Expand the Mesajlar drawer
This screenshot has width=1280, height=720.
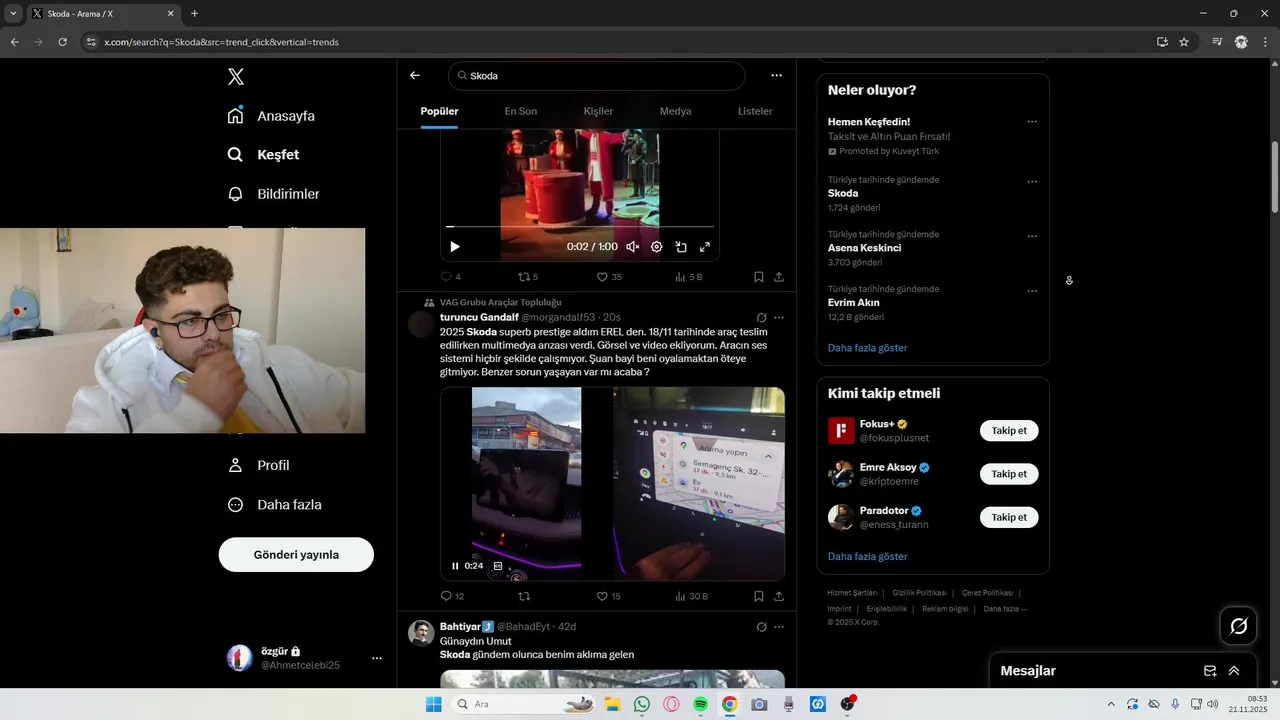pos(1234,671)
